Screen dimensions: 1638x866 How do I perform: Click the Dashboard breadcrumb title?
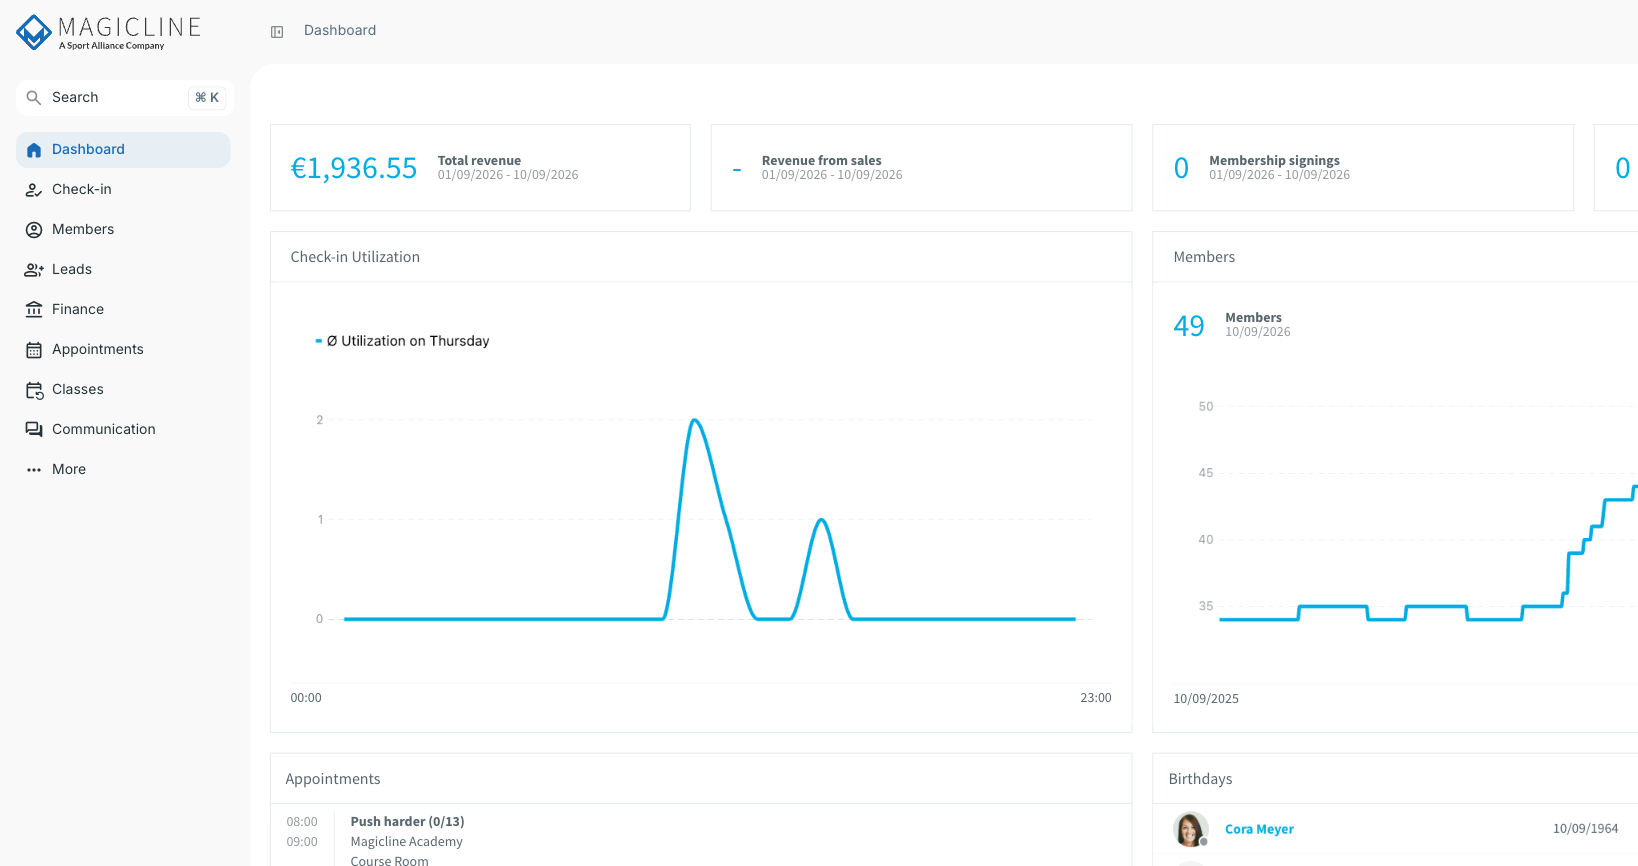[340, 31]
